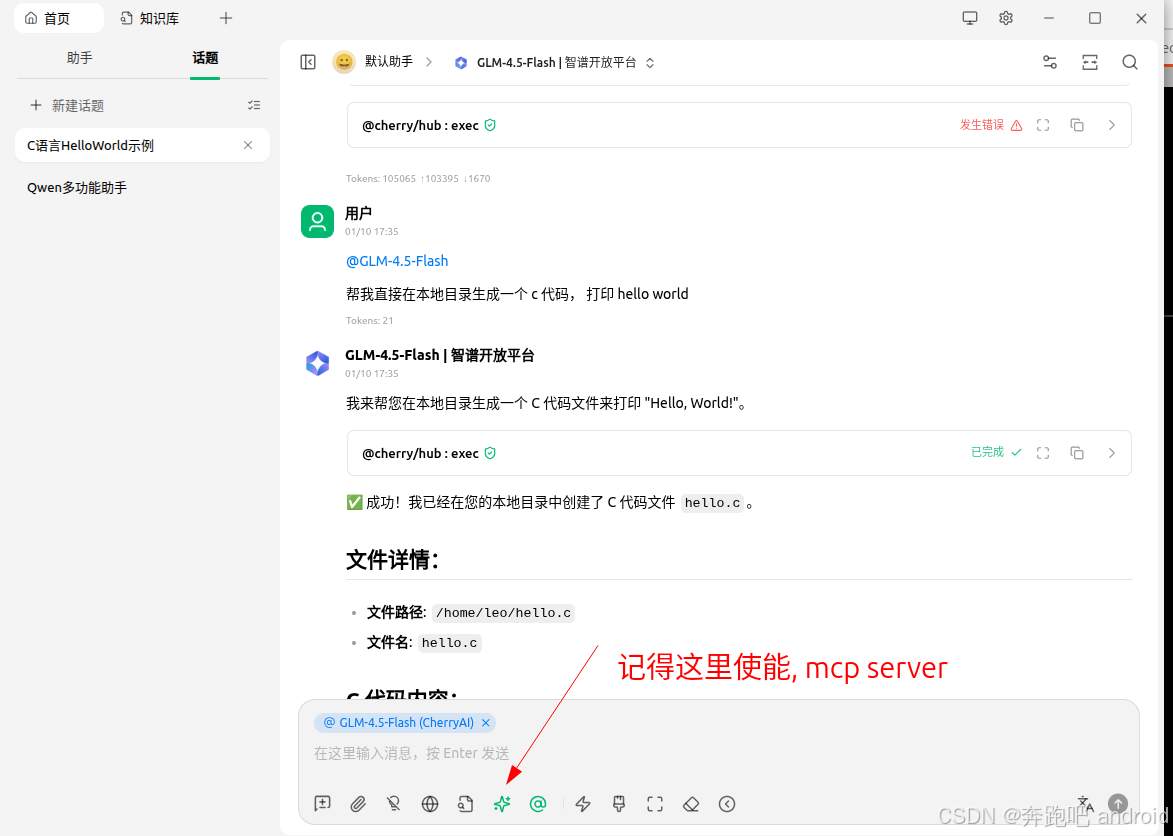Open the GLM-4.5-Flash model selector dropdown
This screenshot has height=836, width=1173.
pyautogui.click(x=555, y=63)
